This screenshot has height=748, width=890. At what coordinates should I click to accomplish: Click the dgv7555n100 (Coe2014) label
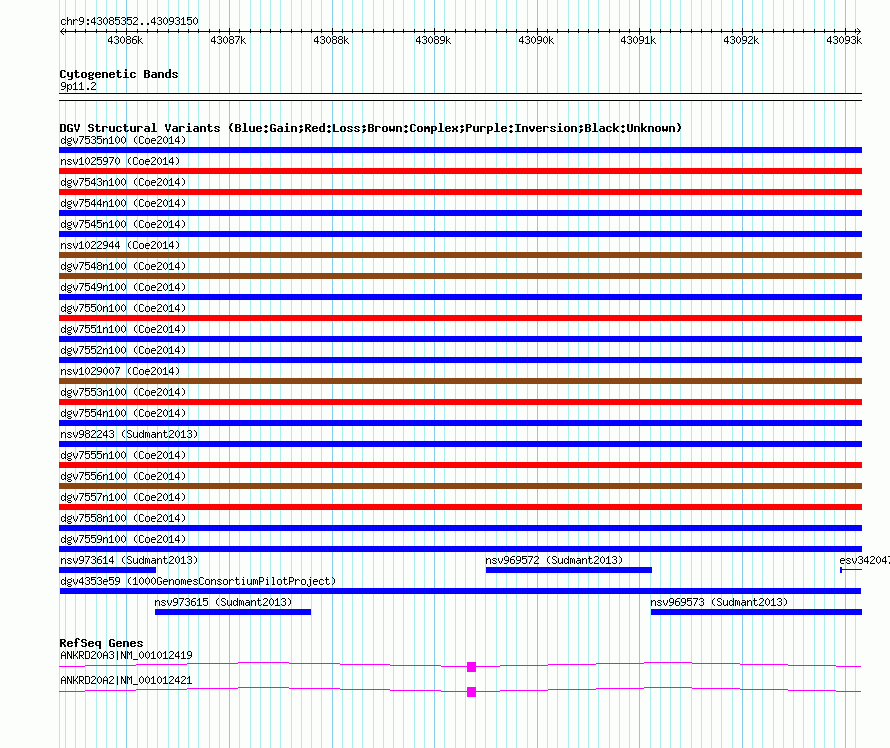123,455
